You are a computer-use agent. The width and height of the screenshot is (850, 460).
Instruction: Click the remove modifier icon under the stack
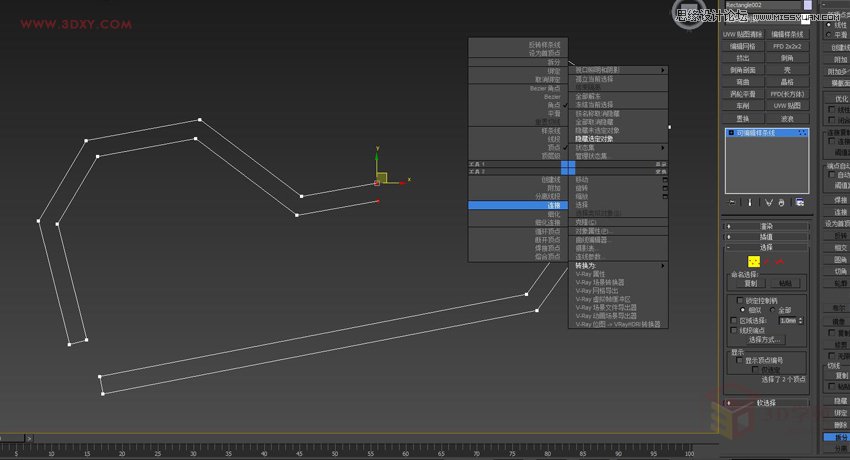pyautogui.click(x=783, y=202)
